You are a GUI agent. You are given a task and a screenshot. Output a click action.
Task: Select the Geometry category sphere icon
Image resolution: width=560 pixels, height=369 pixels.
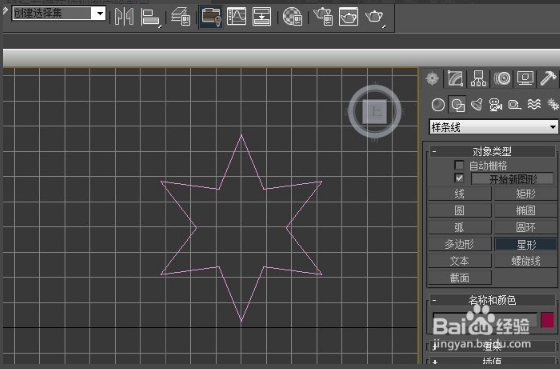pos(438,105)
